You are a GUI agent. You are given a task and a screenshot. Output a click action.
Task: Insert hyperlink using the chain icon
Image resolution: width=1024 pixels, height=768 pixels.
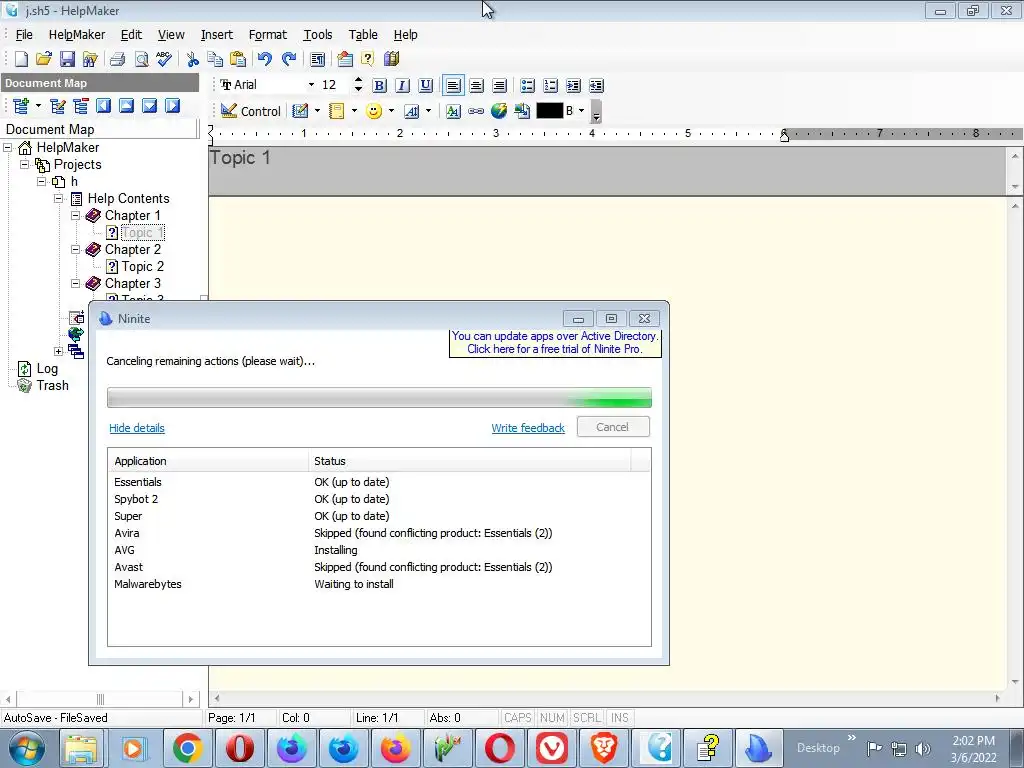point(476,111)
